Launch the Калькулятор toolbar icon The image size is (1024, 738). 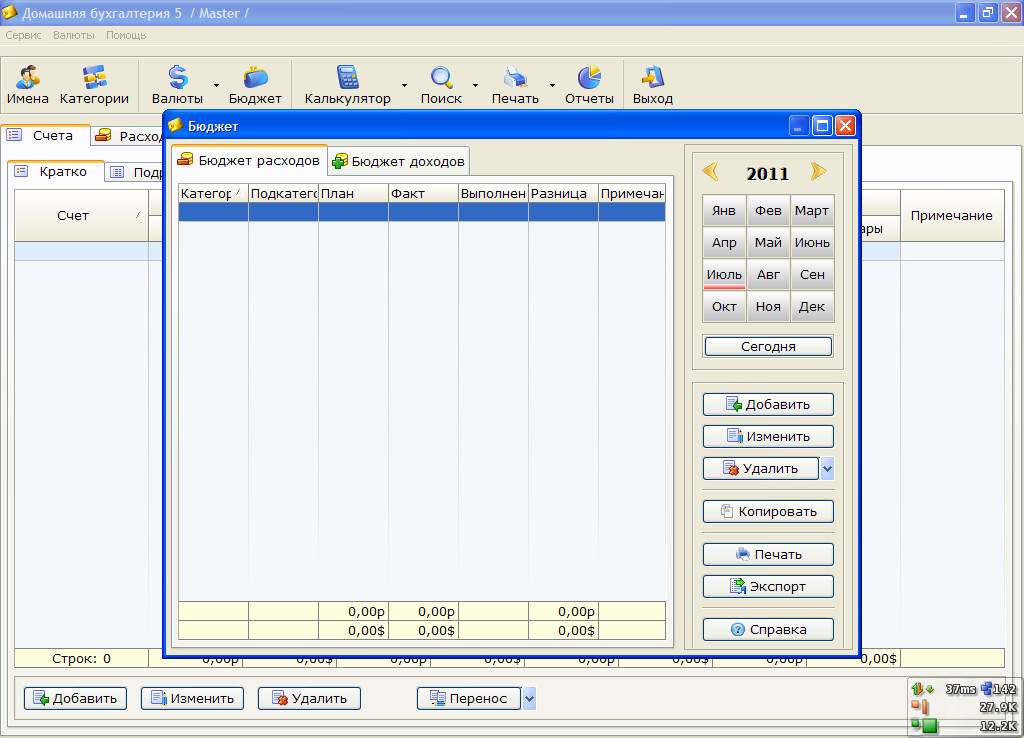(347, 85)
